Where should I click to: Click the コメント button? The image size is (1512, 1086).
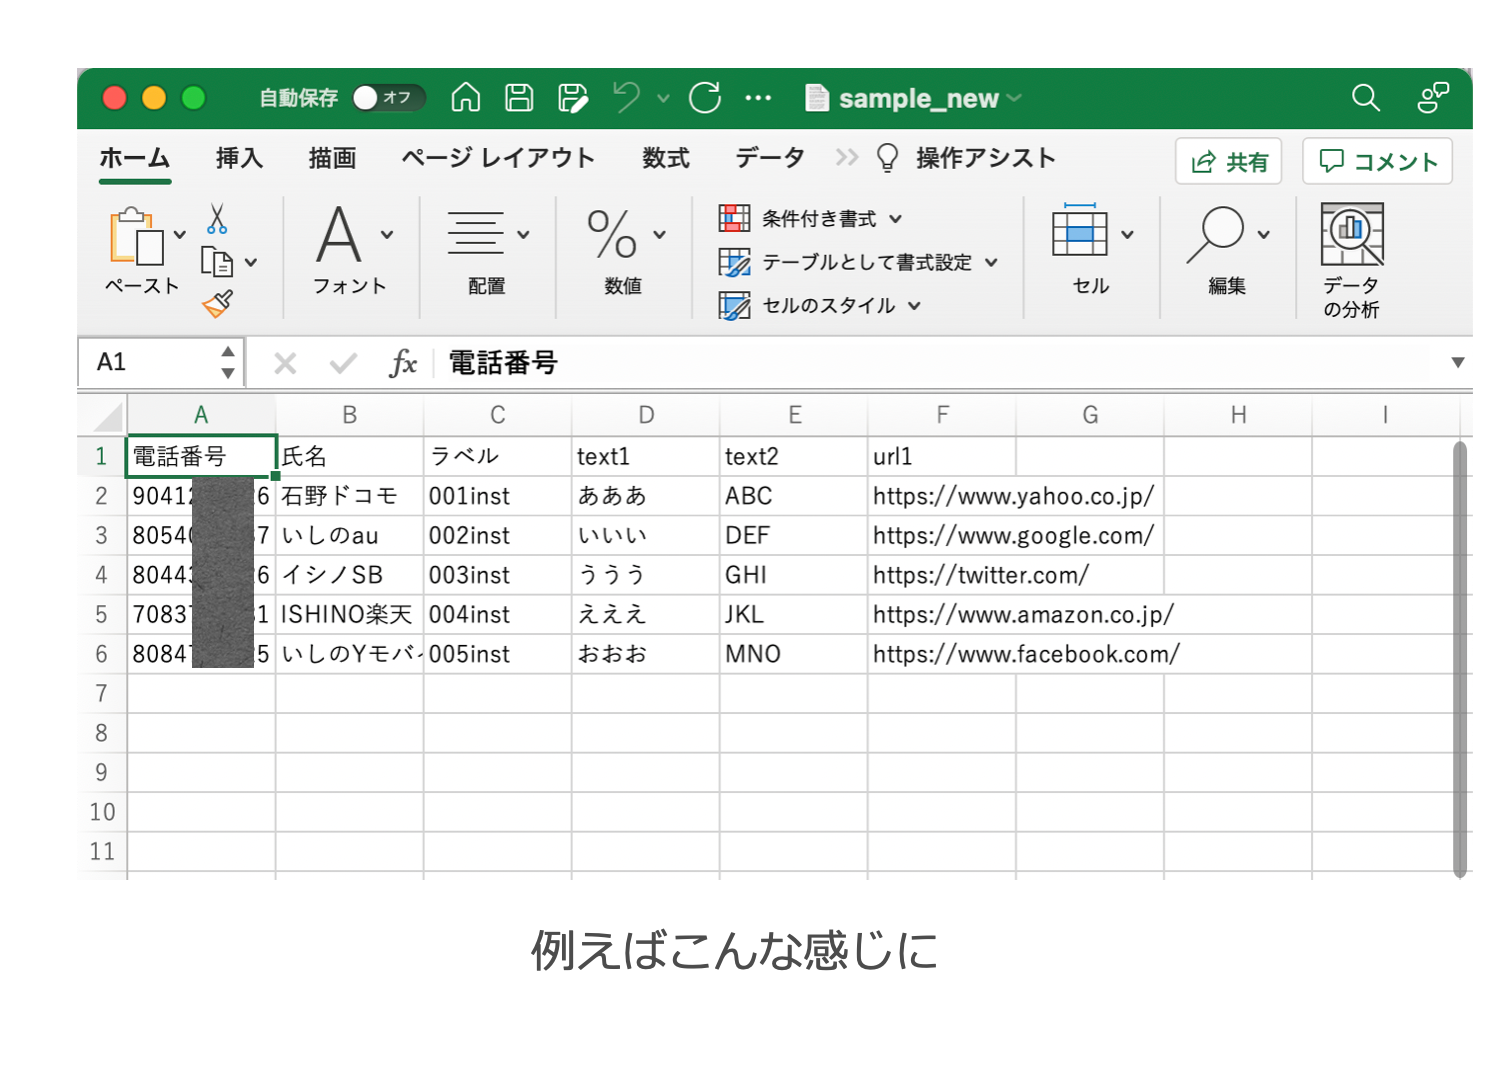1377,162
